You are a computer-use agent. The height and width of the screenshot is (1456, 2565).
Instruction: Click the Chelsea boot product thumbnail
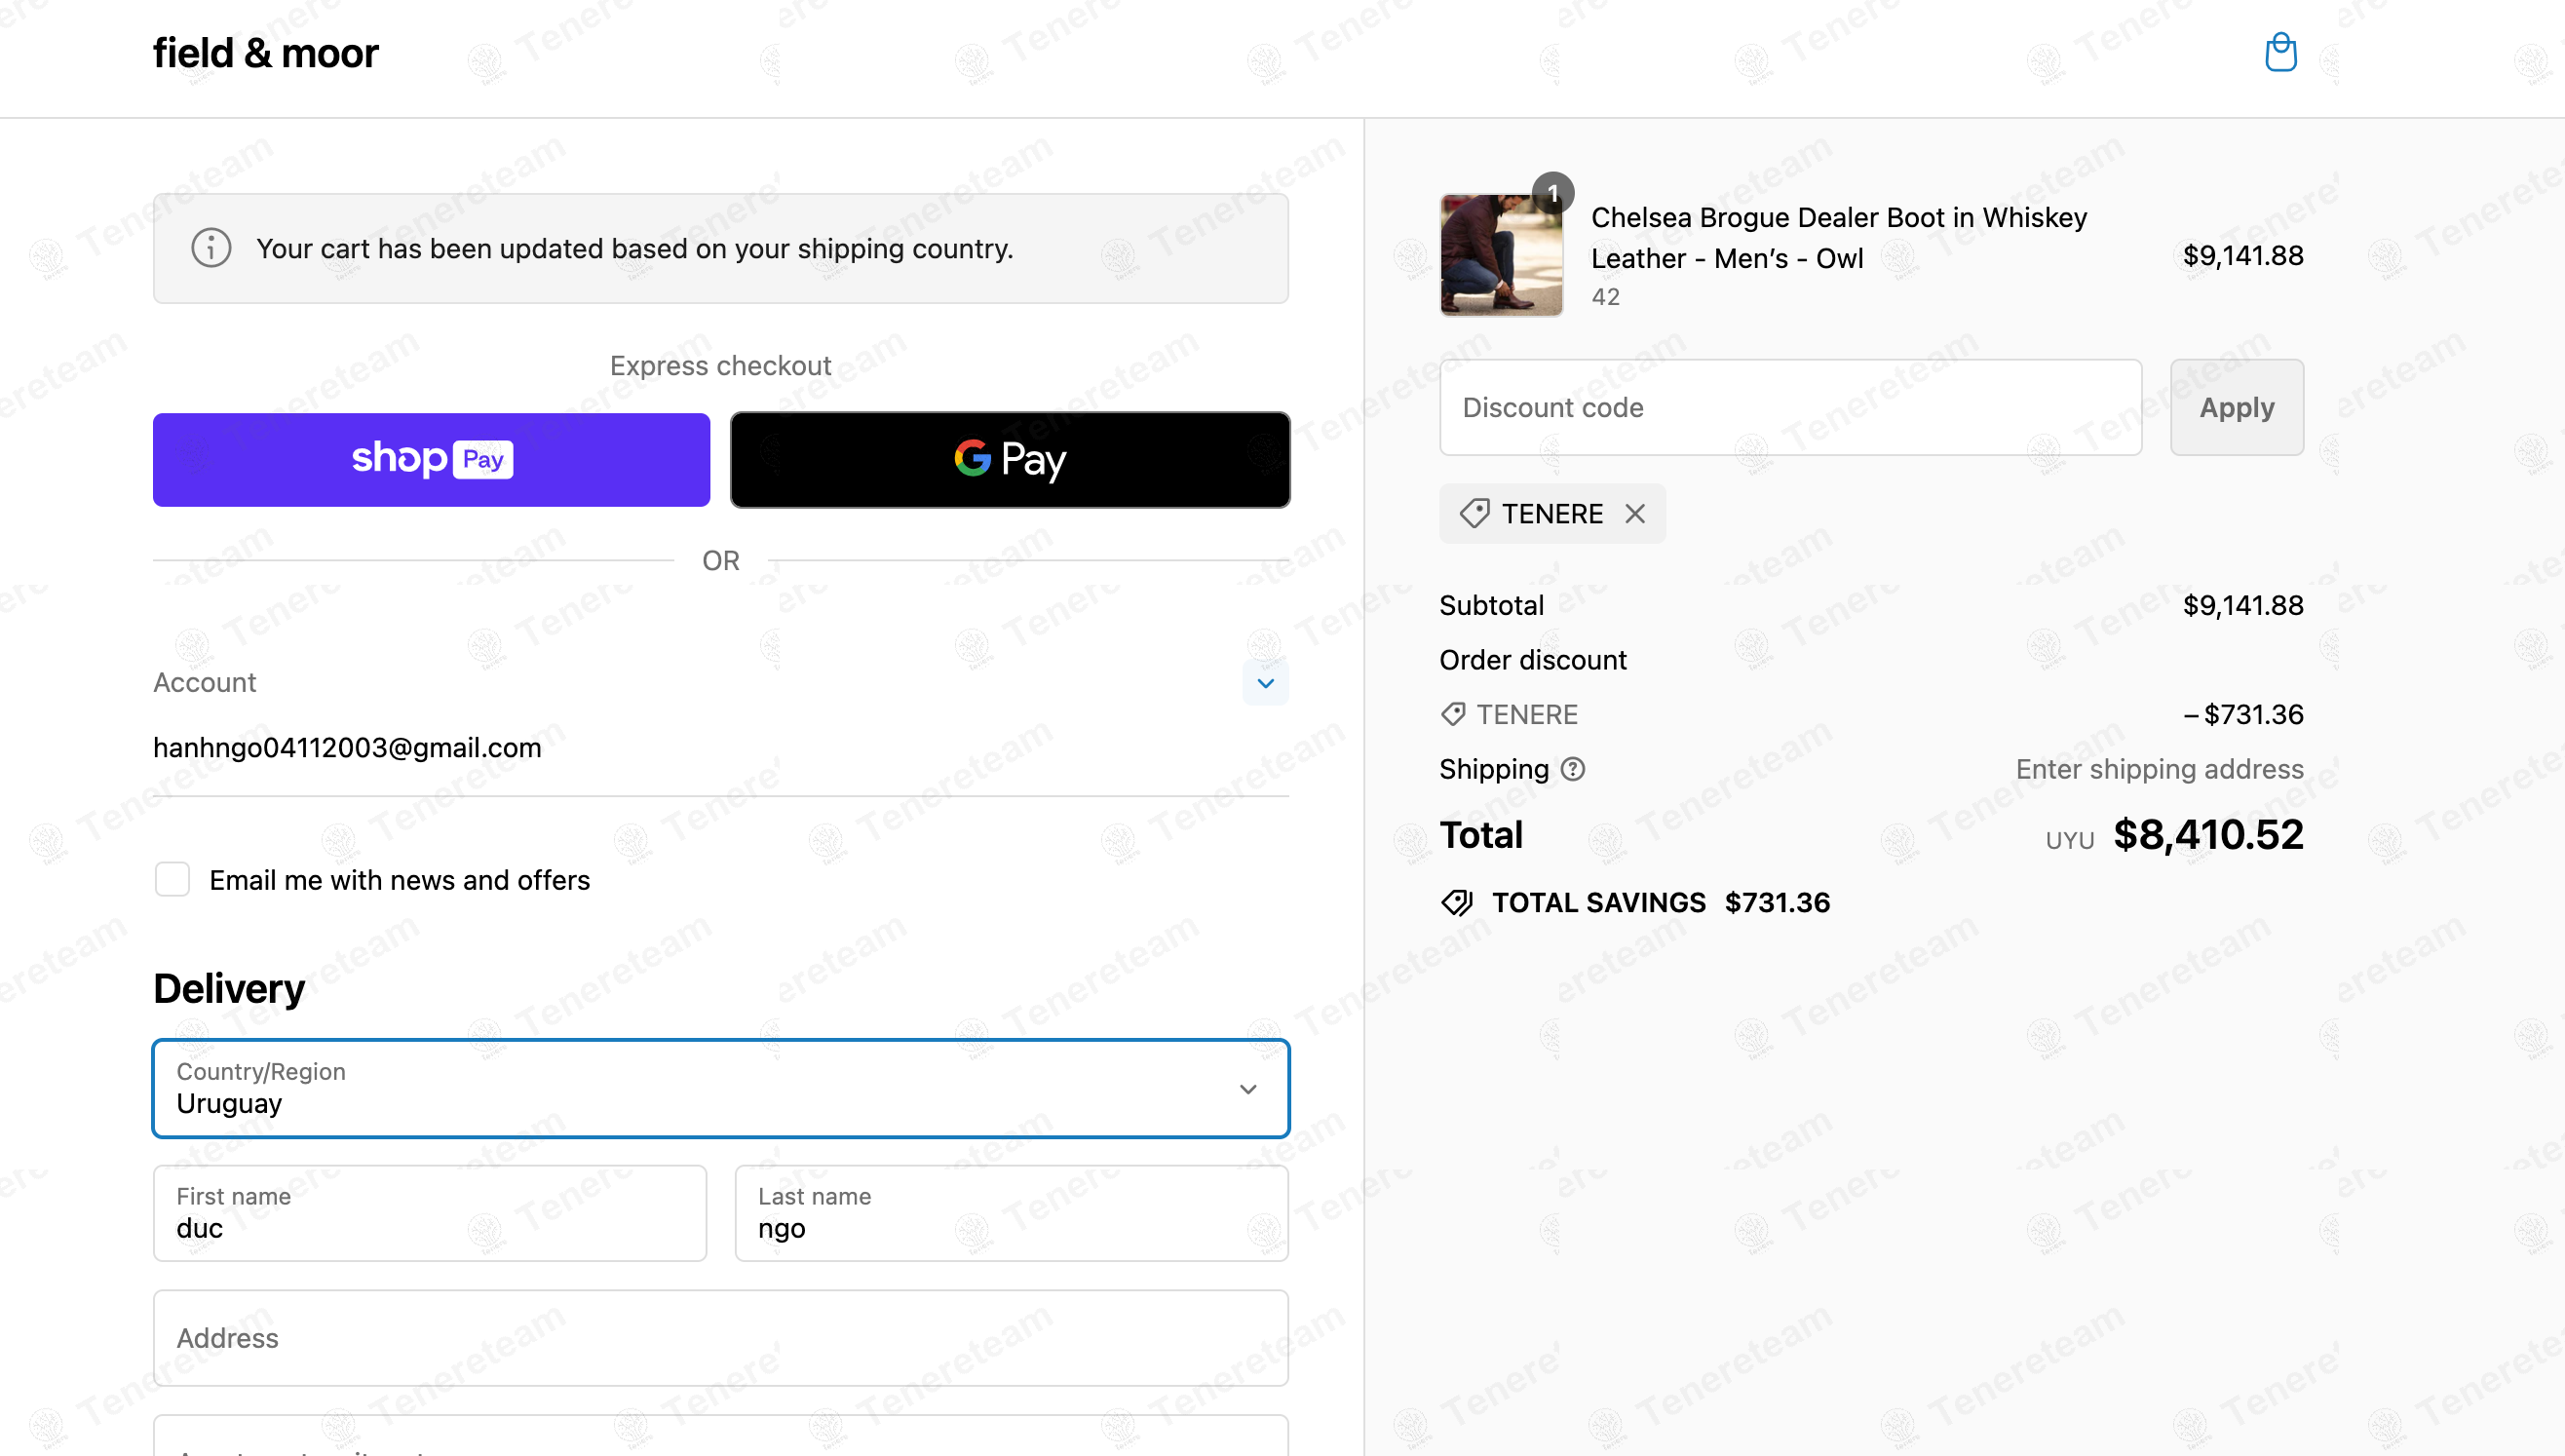[1501, 255]
